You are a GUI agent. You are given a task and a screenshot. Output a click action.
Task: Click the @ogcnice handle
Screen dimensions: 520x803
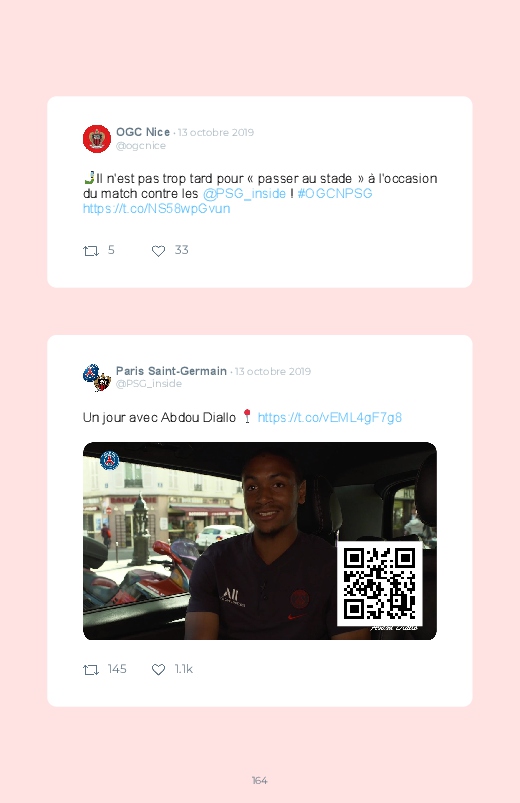[141, 145]
